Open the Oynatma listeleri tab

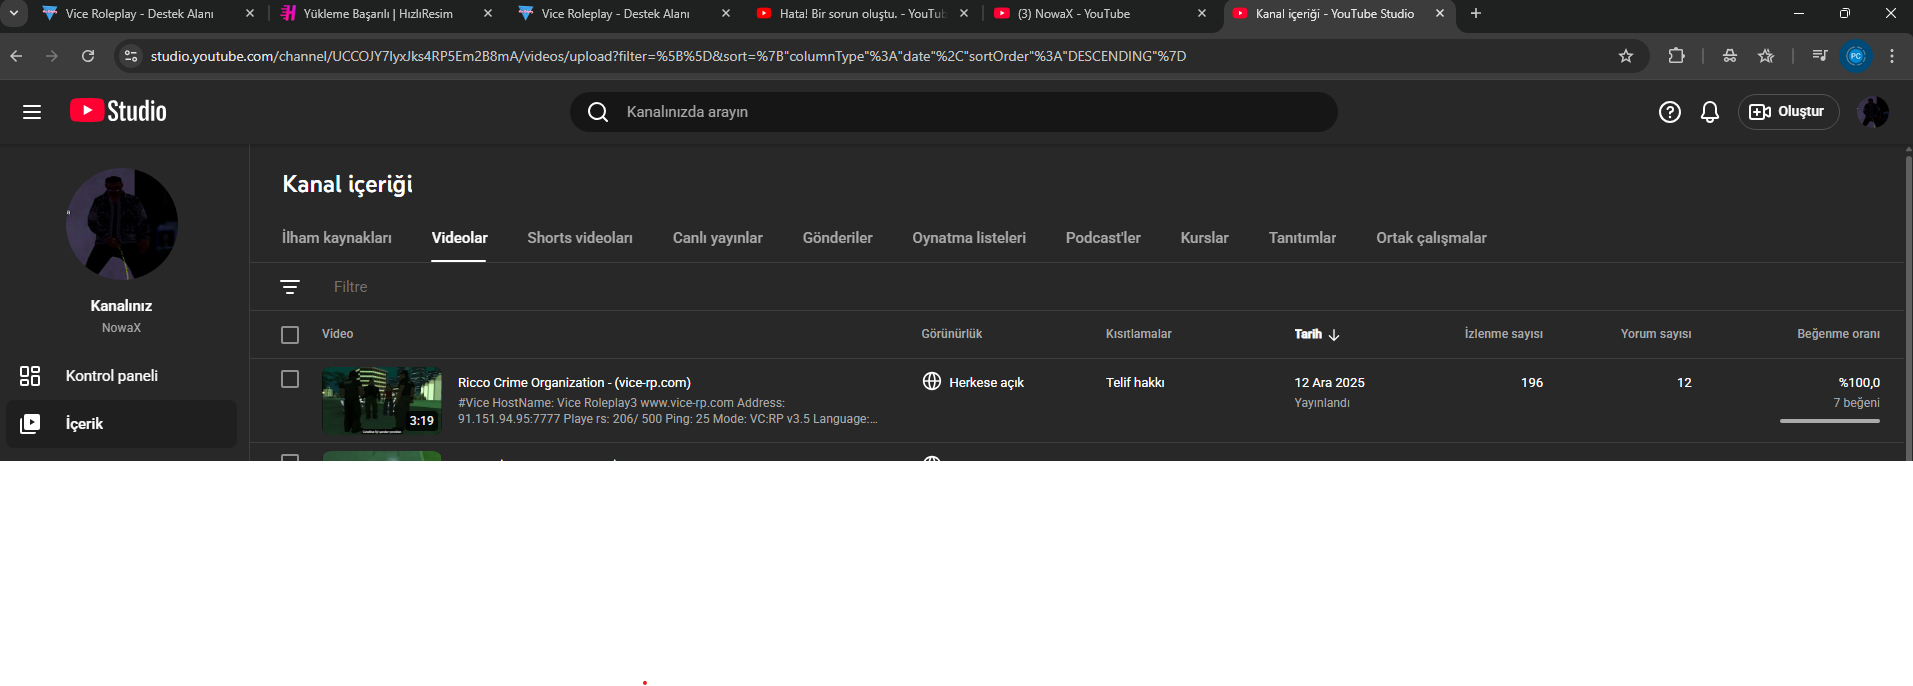[969, 238]
